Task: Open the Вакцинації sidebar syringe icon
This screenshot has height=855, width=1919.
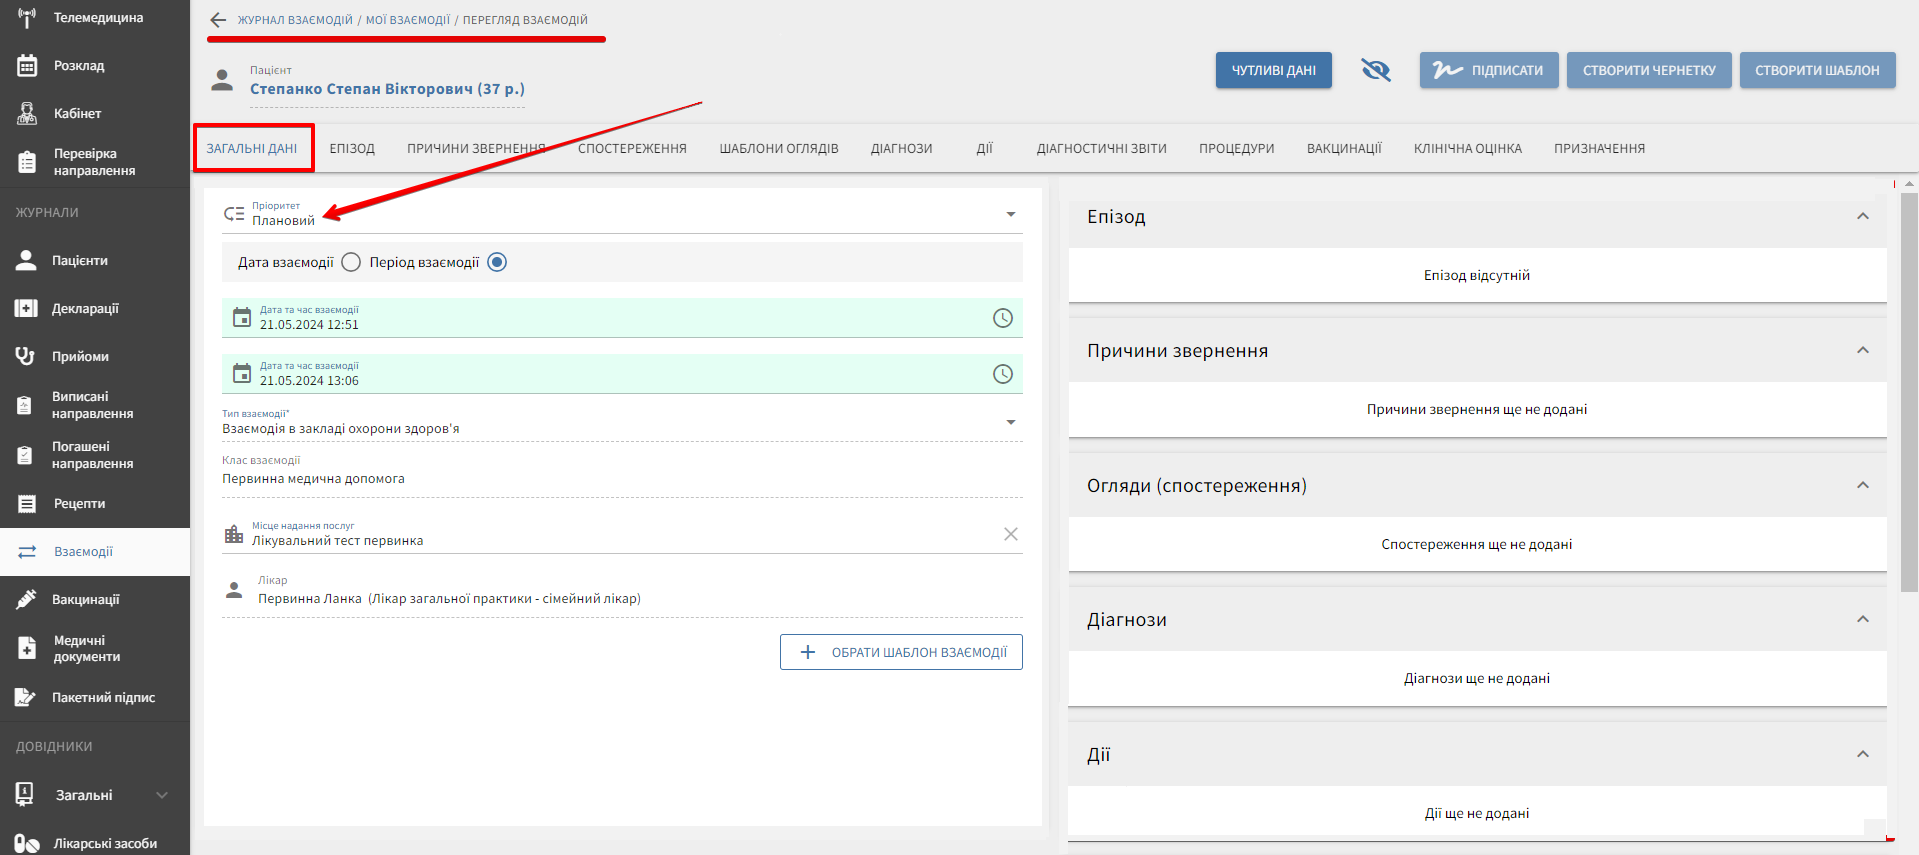Action: (27, 600)
